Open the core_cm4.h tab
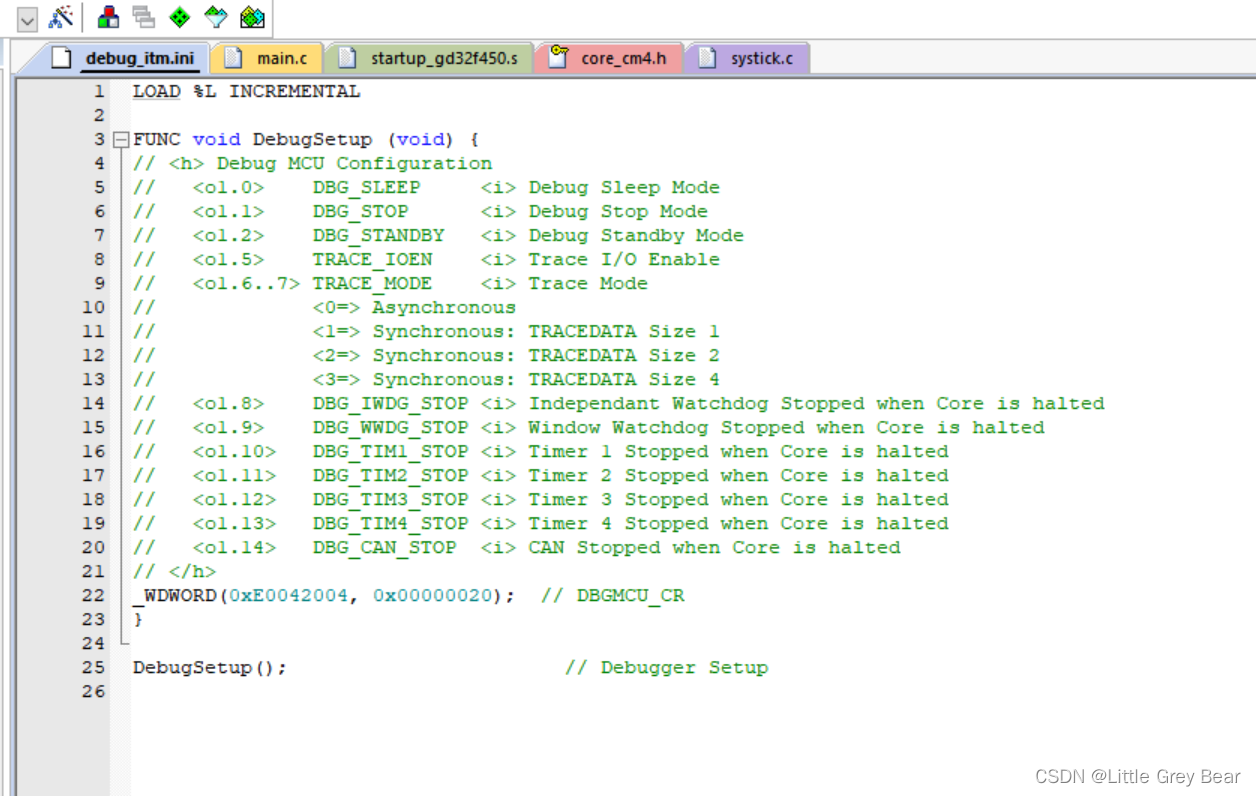The width and height of the screenshot is (1256, 796). coord(610,58)
